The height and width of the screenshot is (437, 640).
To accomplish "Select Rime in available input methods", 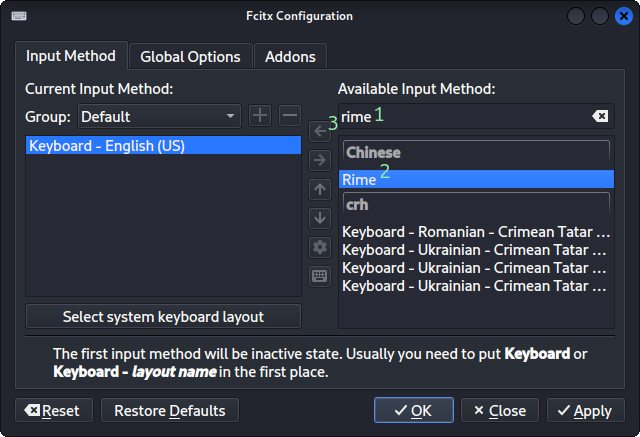I will click(475, 180).
